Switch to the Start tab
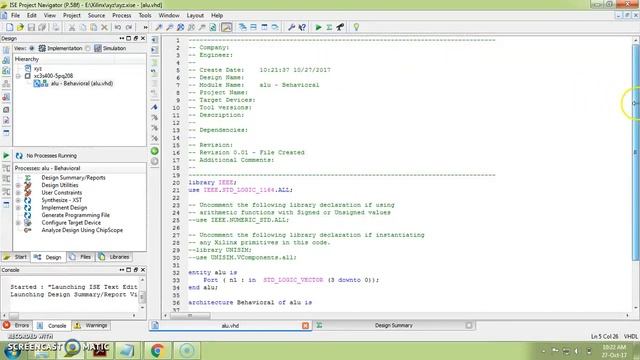The width and height of the screenshot is (640, 360). (16, 257)
